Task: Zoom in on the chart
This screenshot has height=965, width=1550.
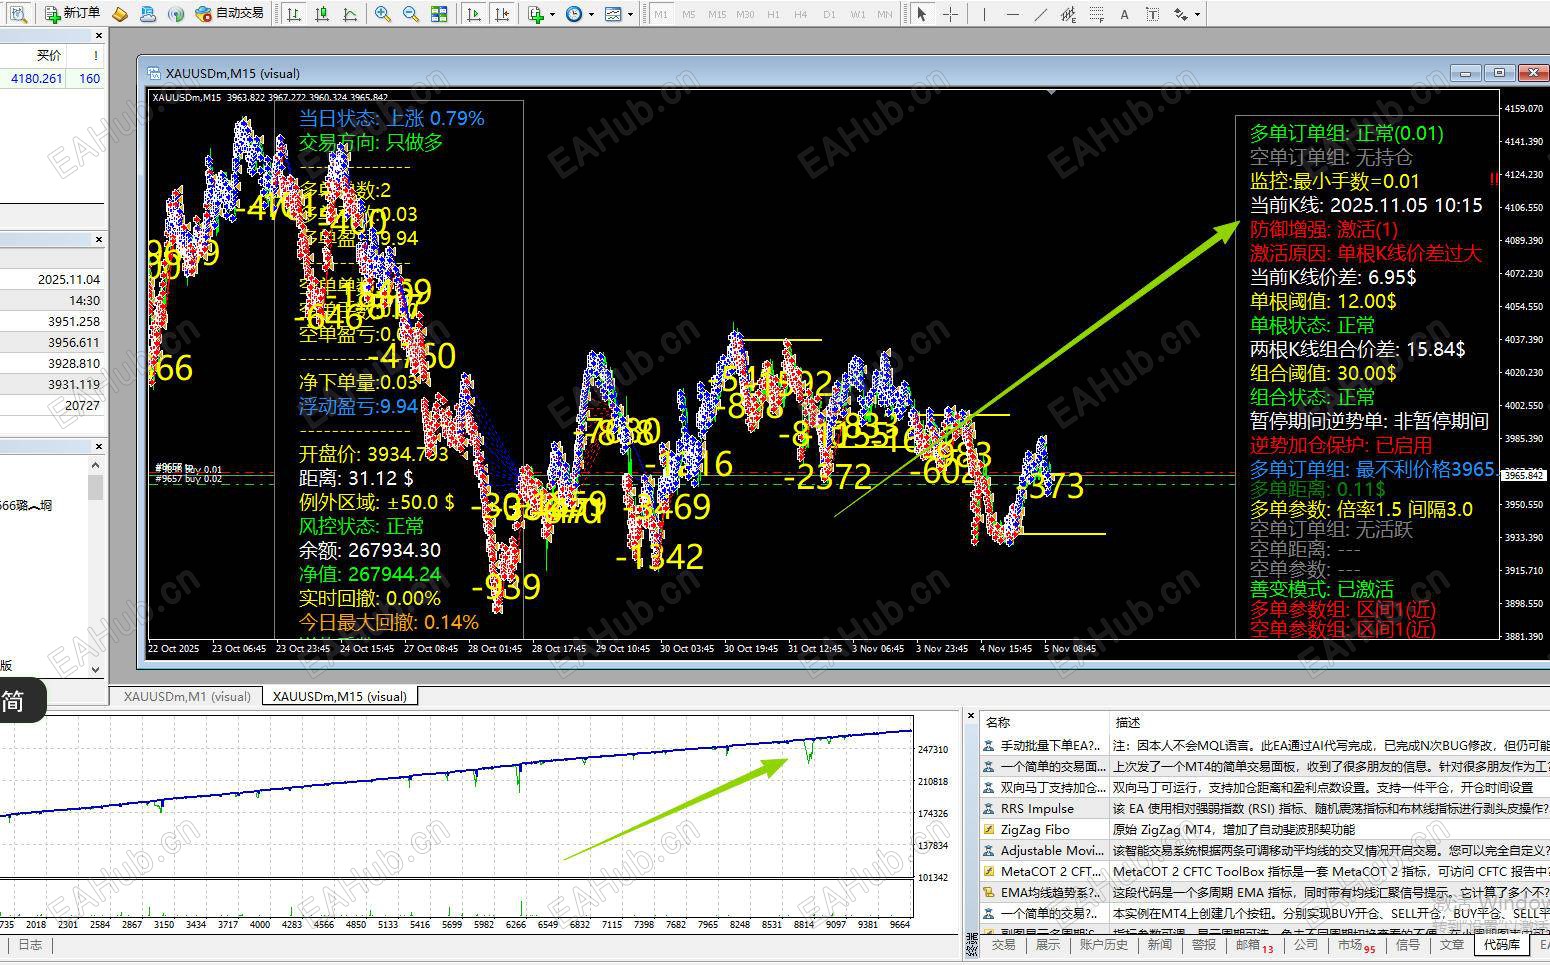Action: click(383, 14)
